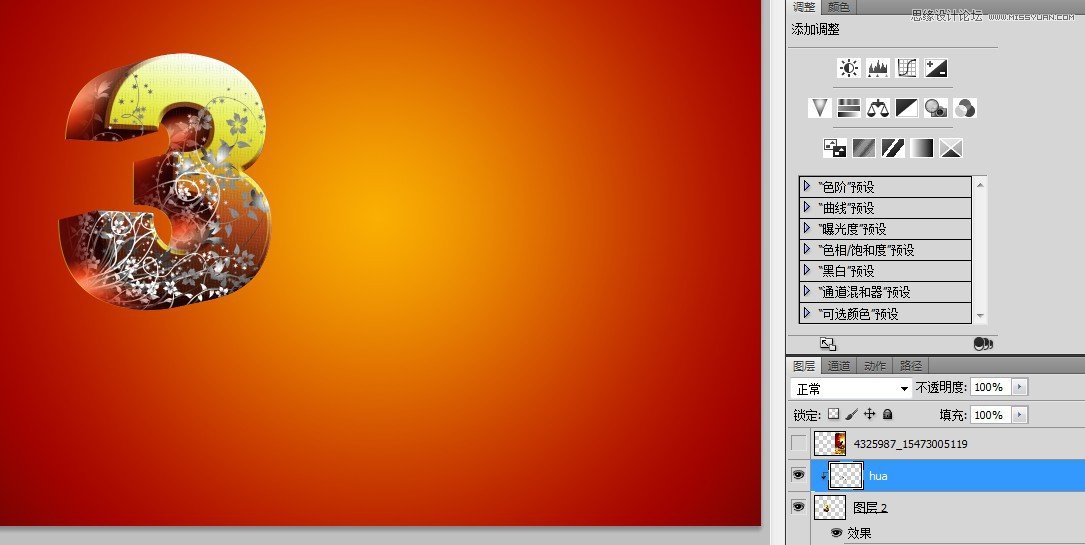
Task: Switch to the 路径 tab
Action: click(x=911, y=366)
